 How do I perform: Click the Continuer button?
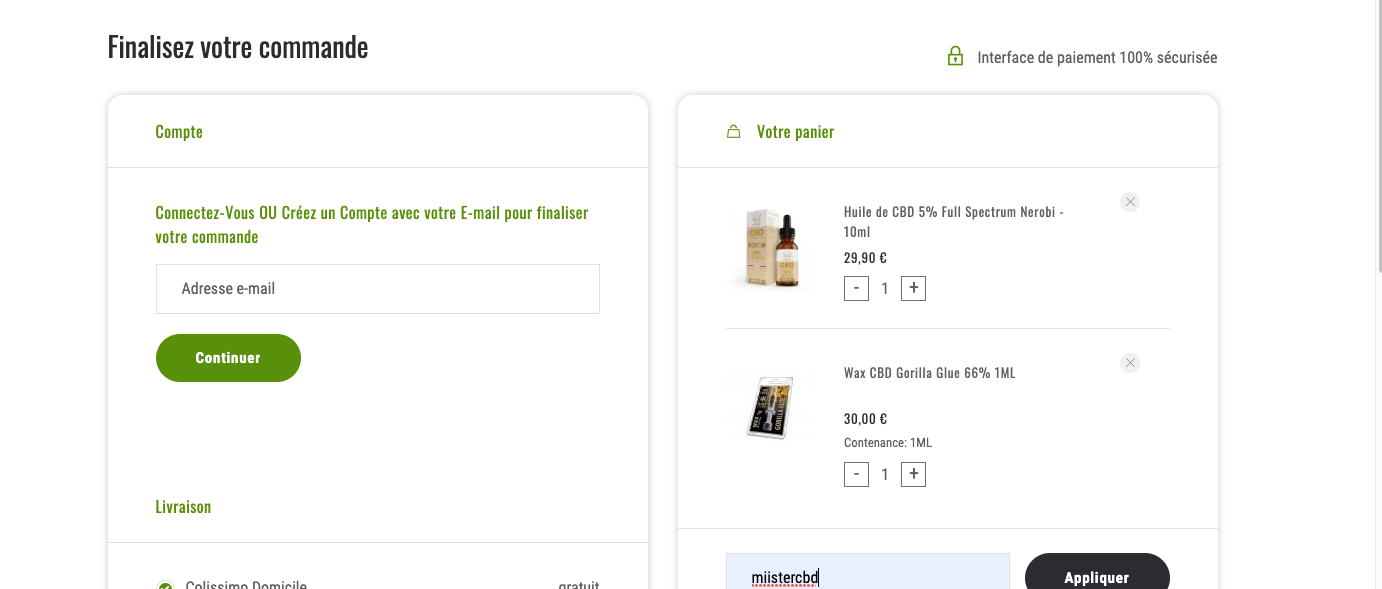point(228,358)
